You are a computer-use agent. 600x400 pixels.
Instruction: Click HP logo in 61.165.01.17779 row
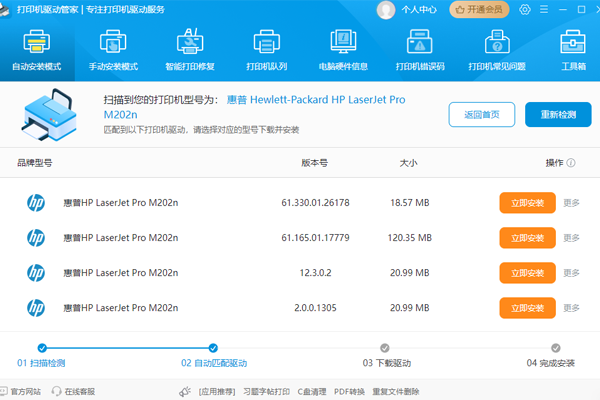click(36, 238)
